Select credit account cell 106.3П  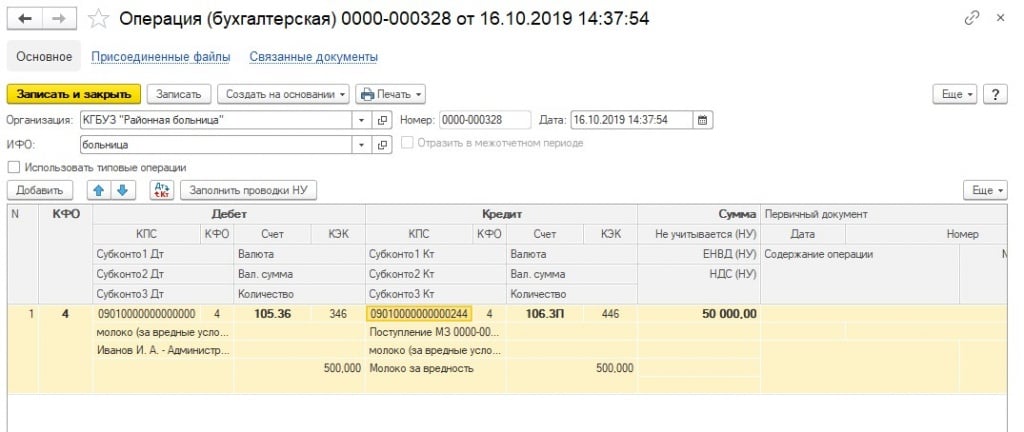click(x=545, y=314)
